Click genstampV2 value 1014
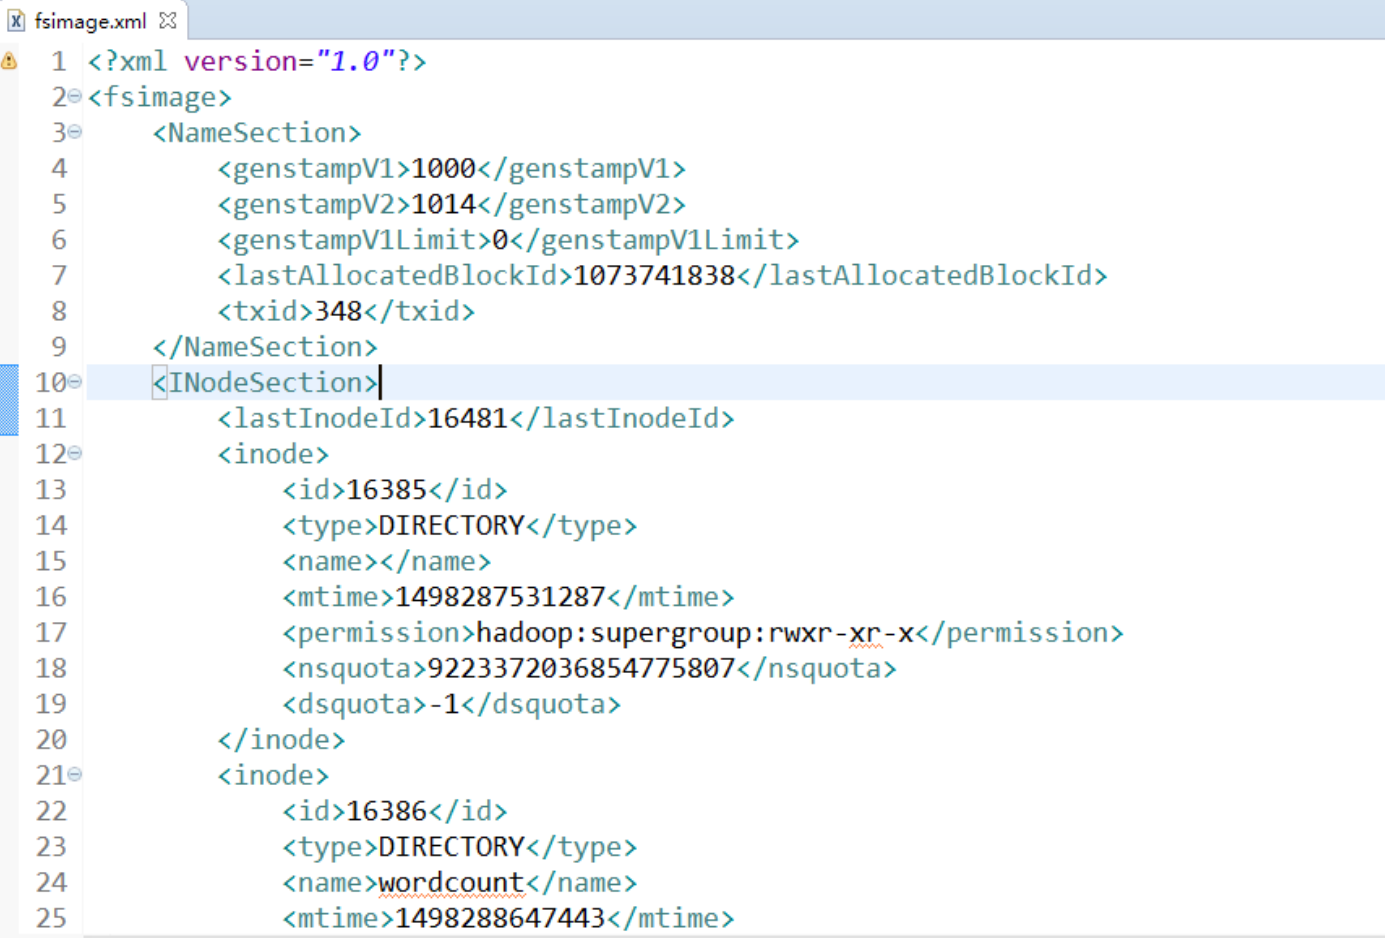 click(x=443, y=204)
